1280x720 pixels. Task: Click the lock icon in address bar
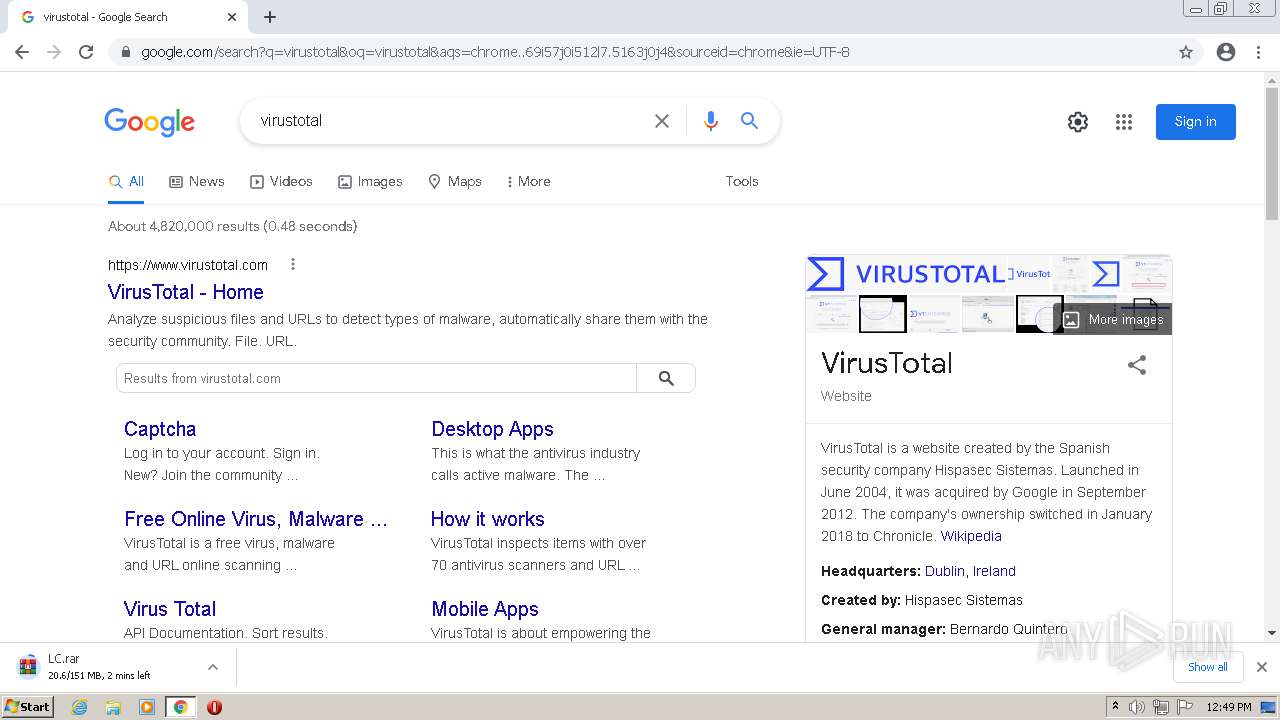125,52
